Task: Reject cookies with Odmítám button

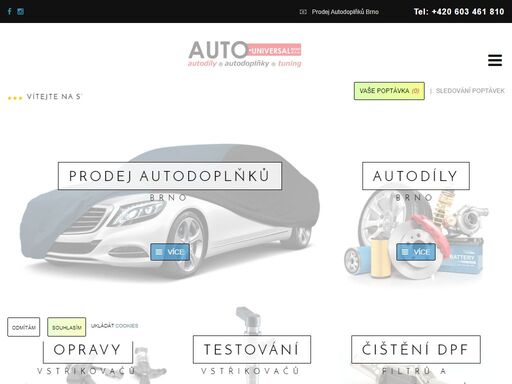Action: tap(24, 327)
